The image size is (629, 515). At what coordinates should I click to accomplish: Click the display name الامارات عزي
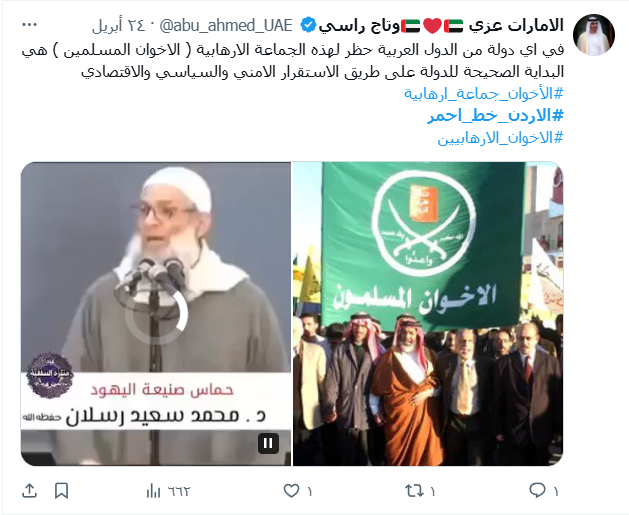[517, 26]
